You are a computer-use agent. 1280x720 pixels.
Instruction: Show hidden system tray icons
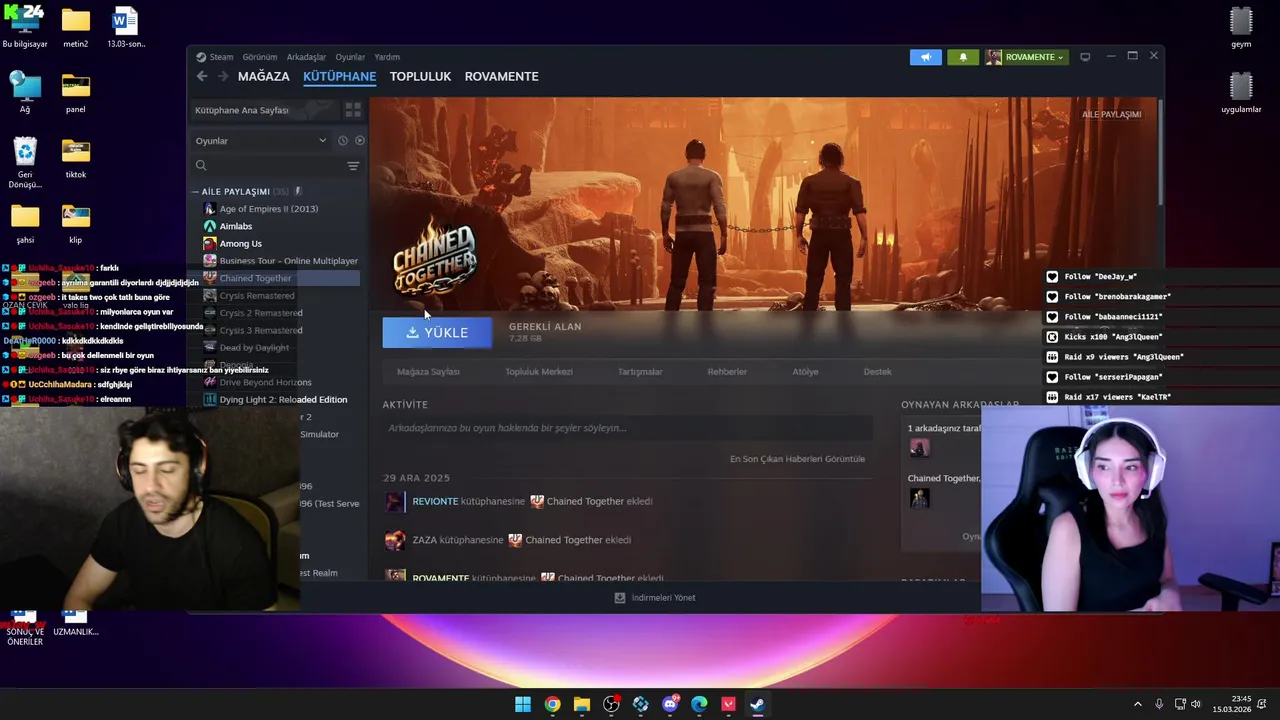click(x=1137, y=704)
